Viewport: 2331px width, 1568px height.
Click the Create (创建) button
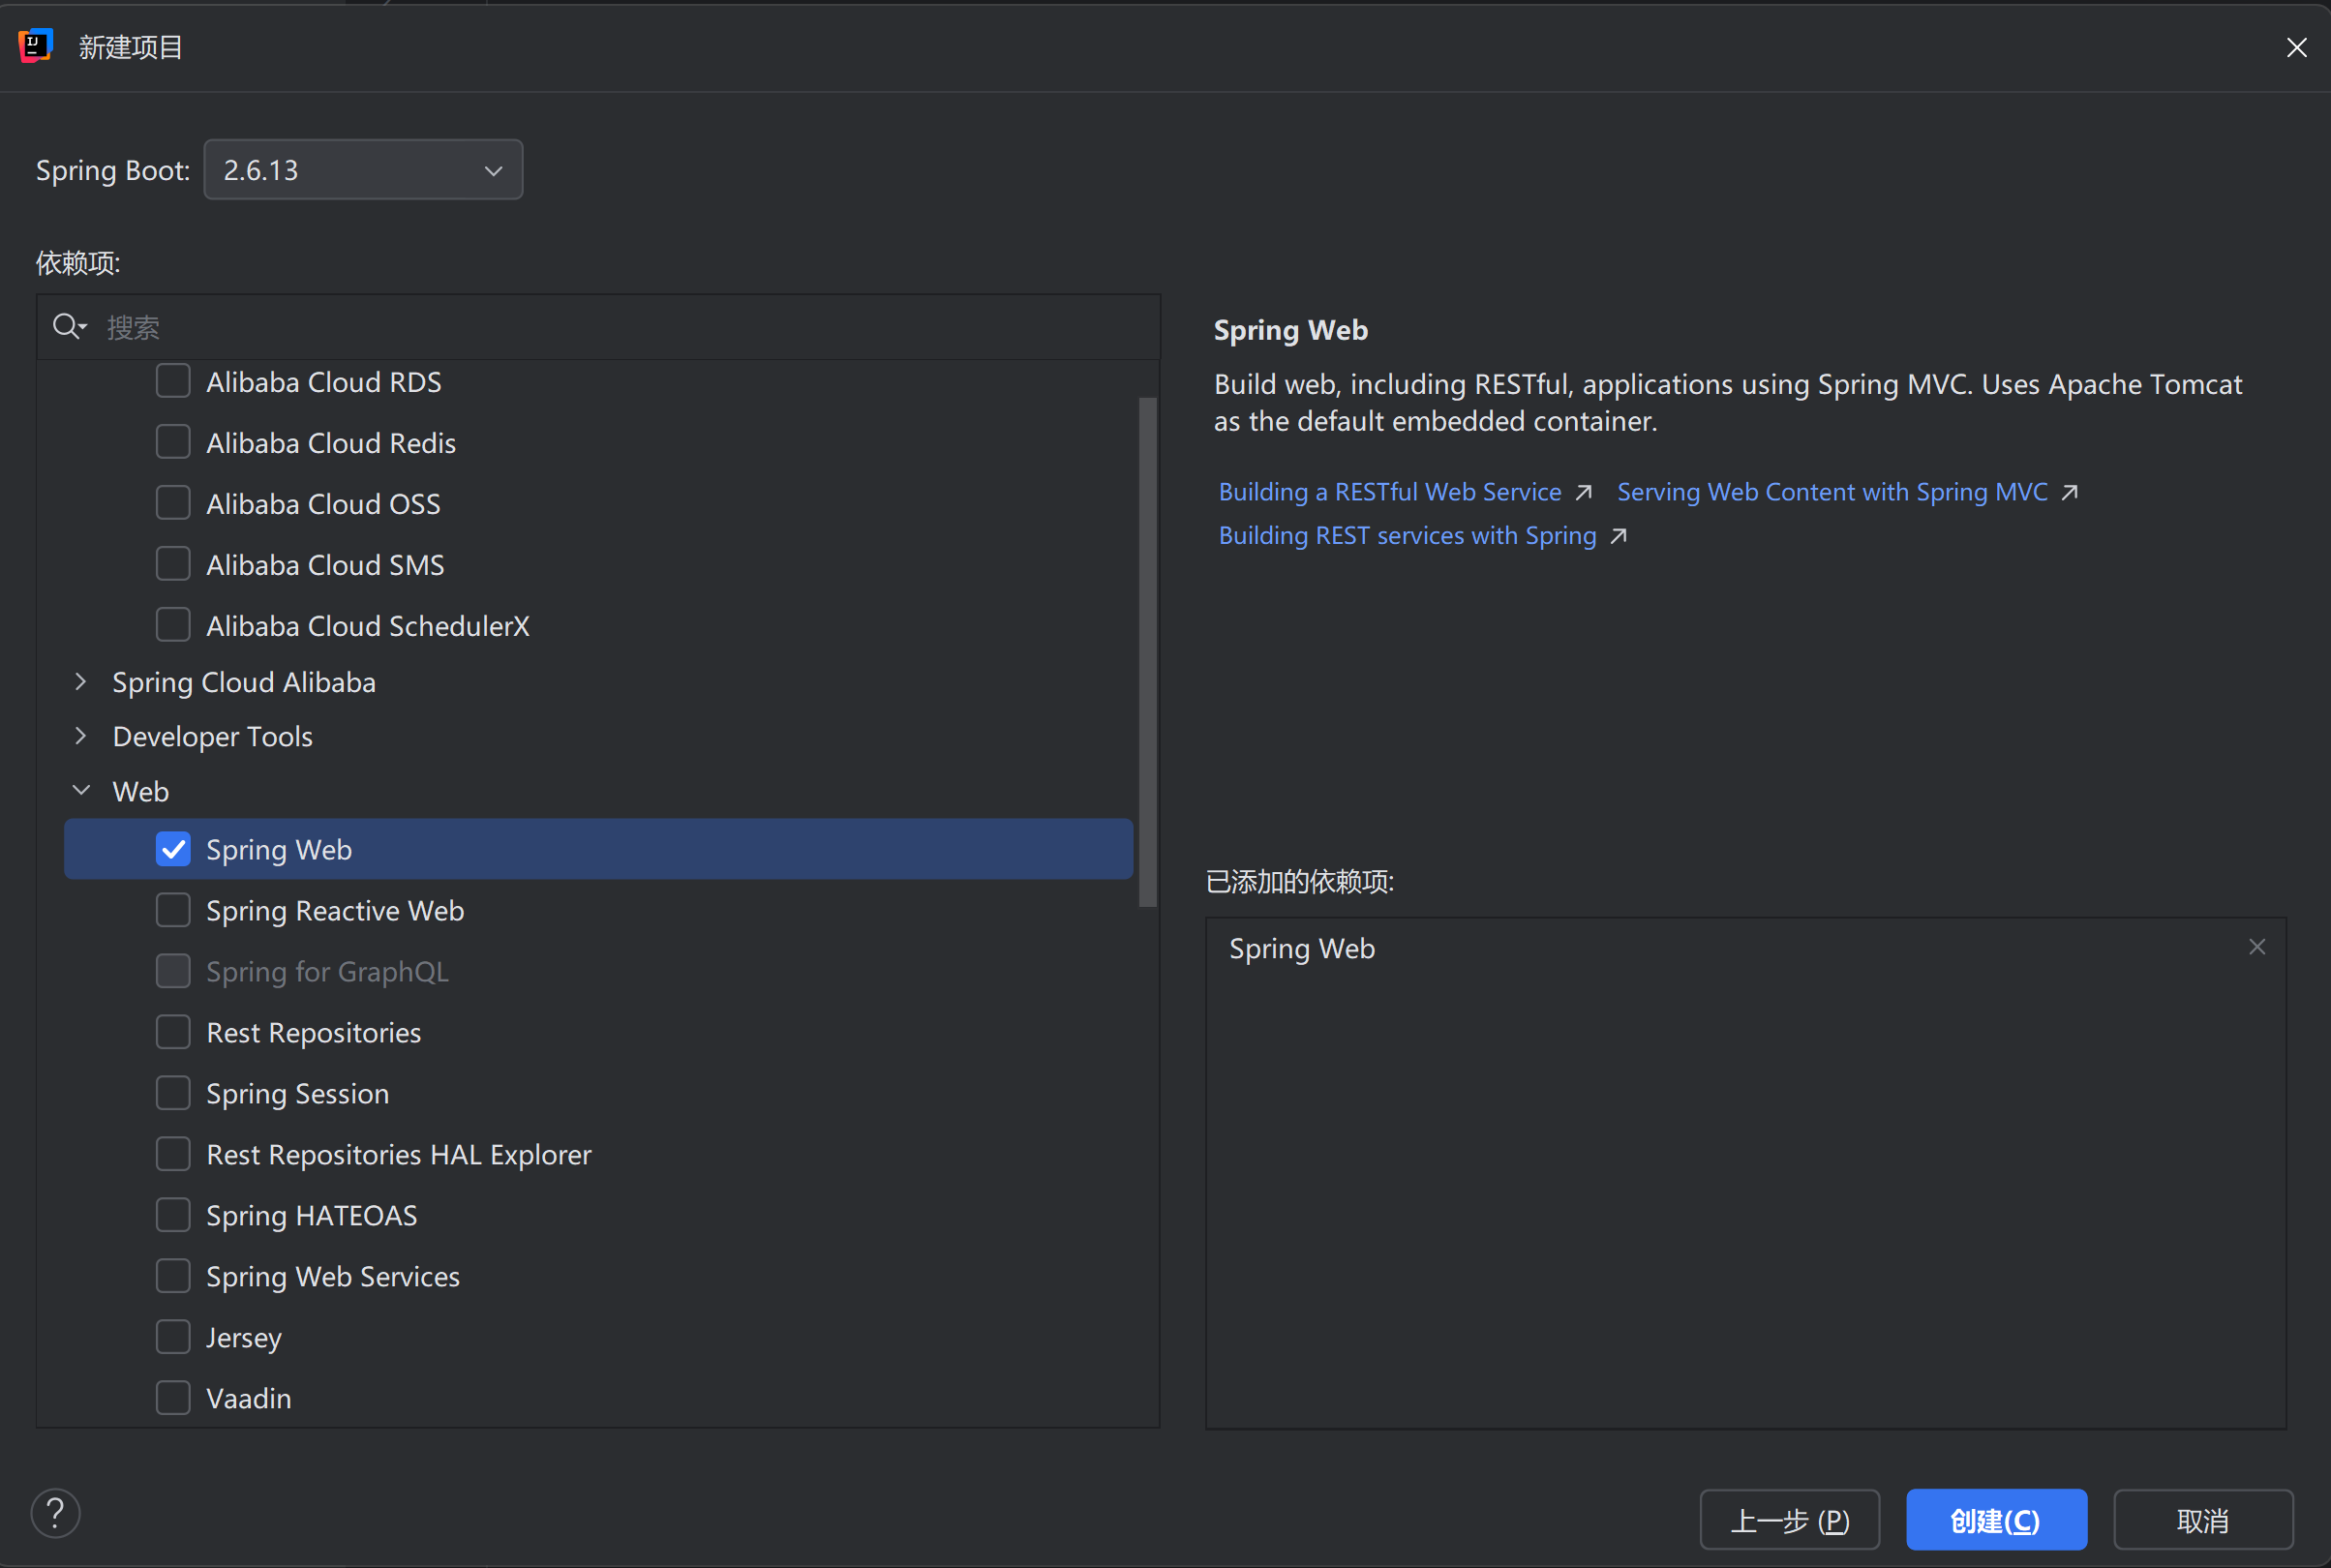coord(1995,1520)
